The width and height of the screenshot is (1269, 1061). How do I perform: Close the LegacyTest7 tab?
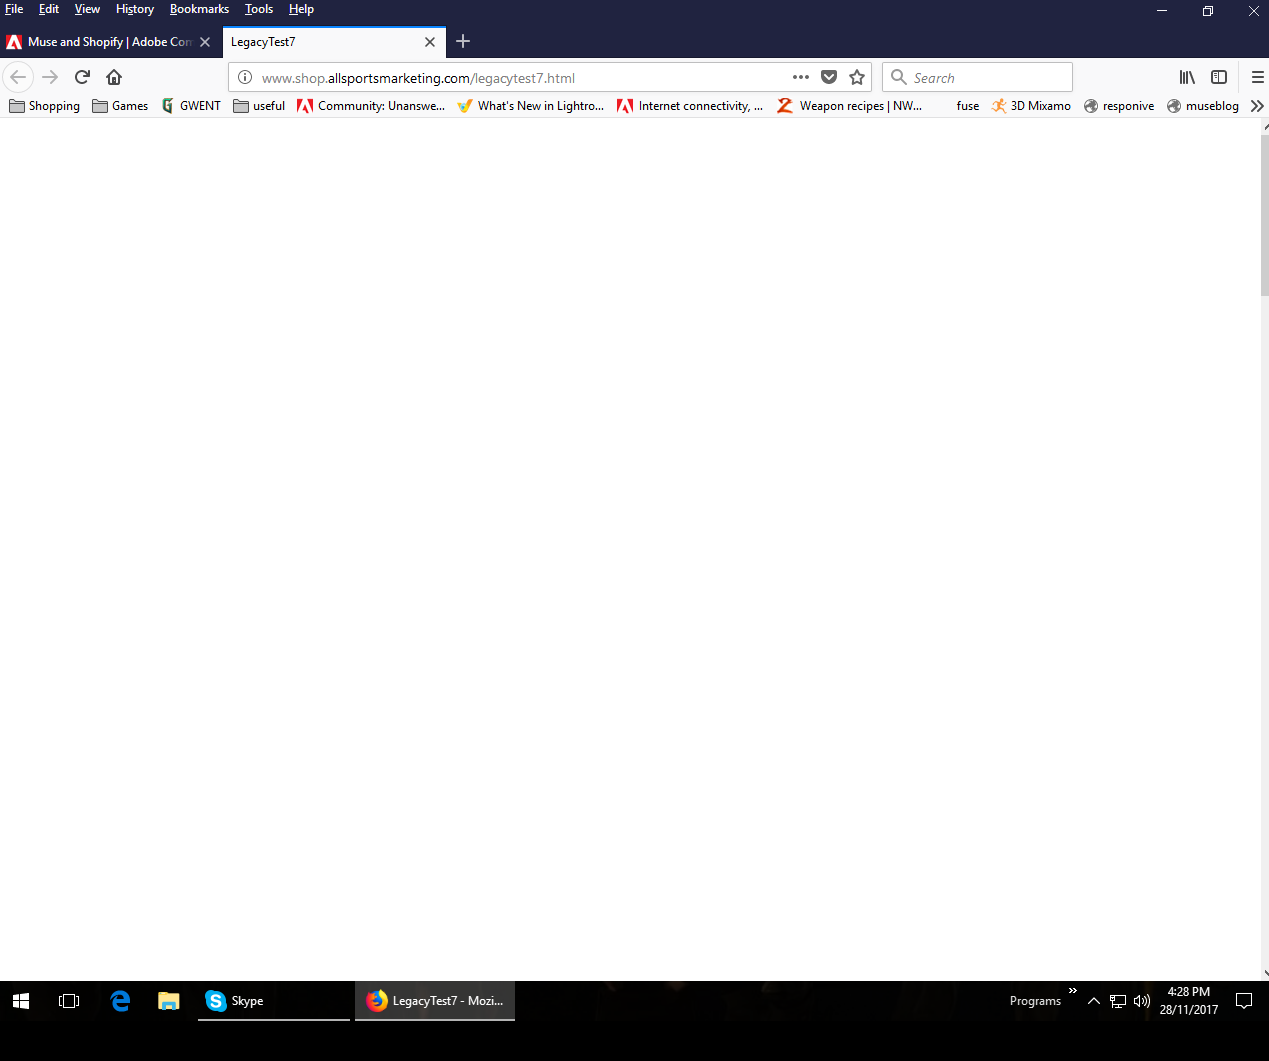(x=430, y=42)
